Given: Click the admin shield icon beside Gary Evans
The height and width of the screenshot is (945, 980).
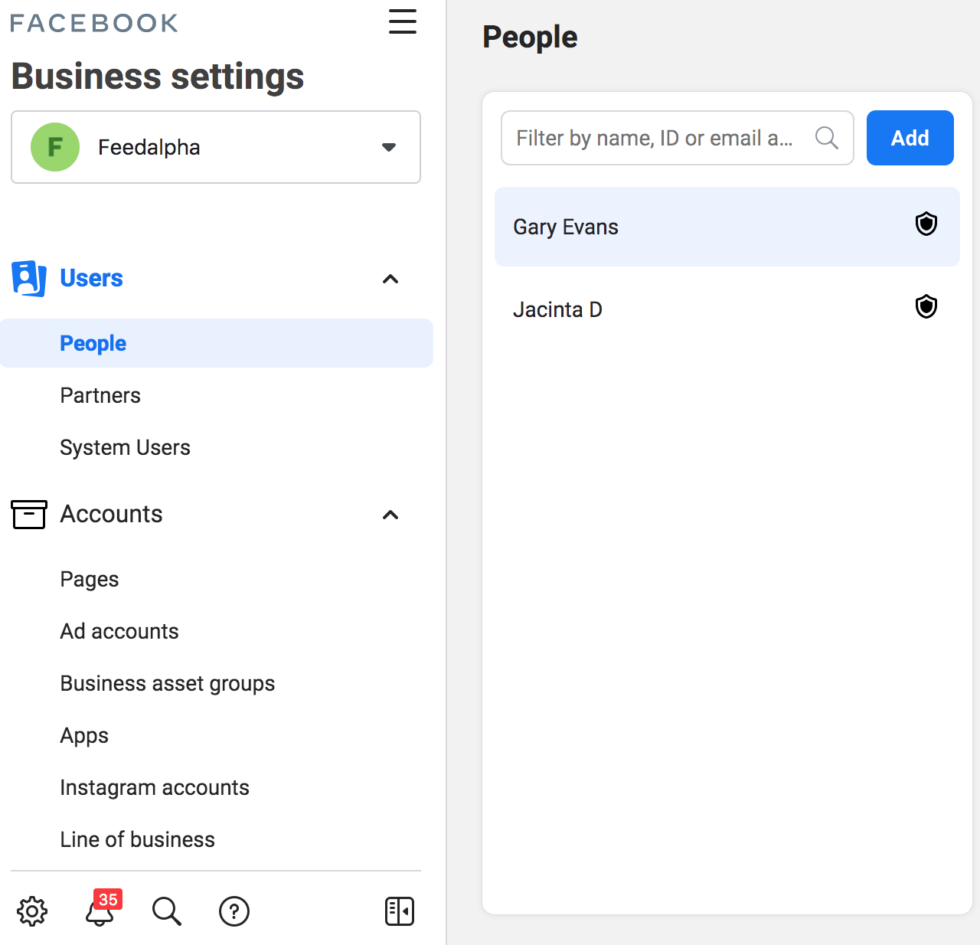Looking at the screenshot, I should tap(925, 224).
